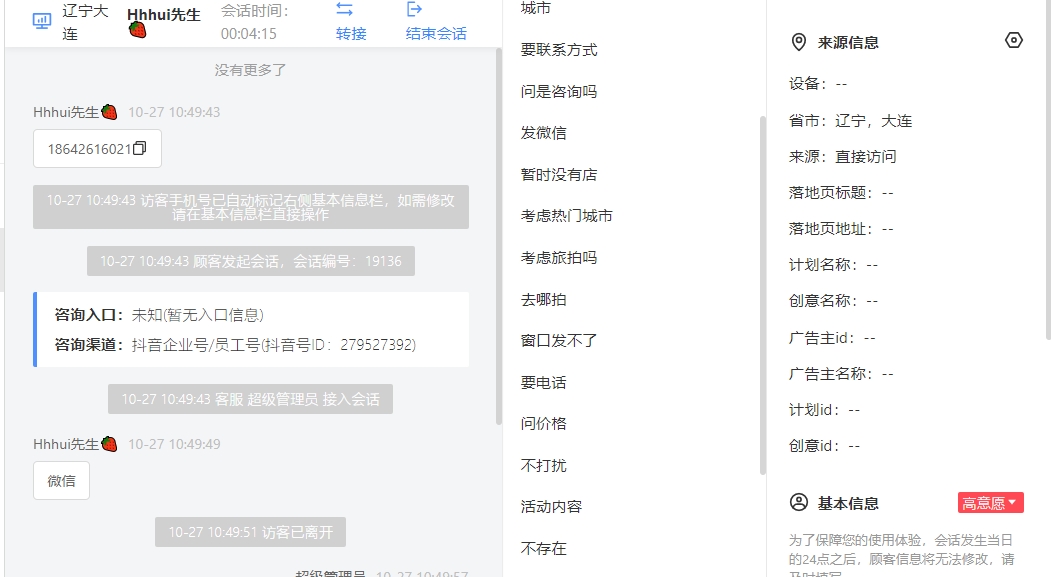Click the 设备 field in source info
Viewport: 1051px width, 577px height.
tap(818, 84)
